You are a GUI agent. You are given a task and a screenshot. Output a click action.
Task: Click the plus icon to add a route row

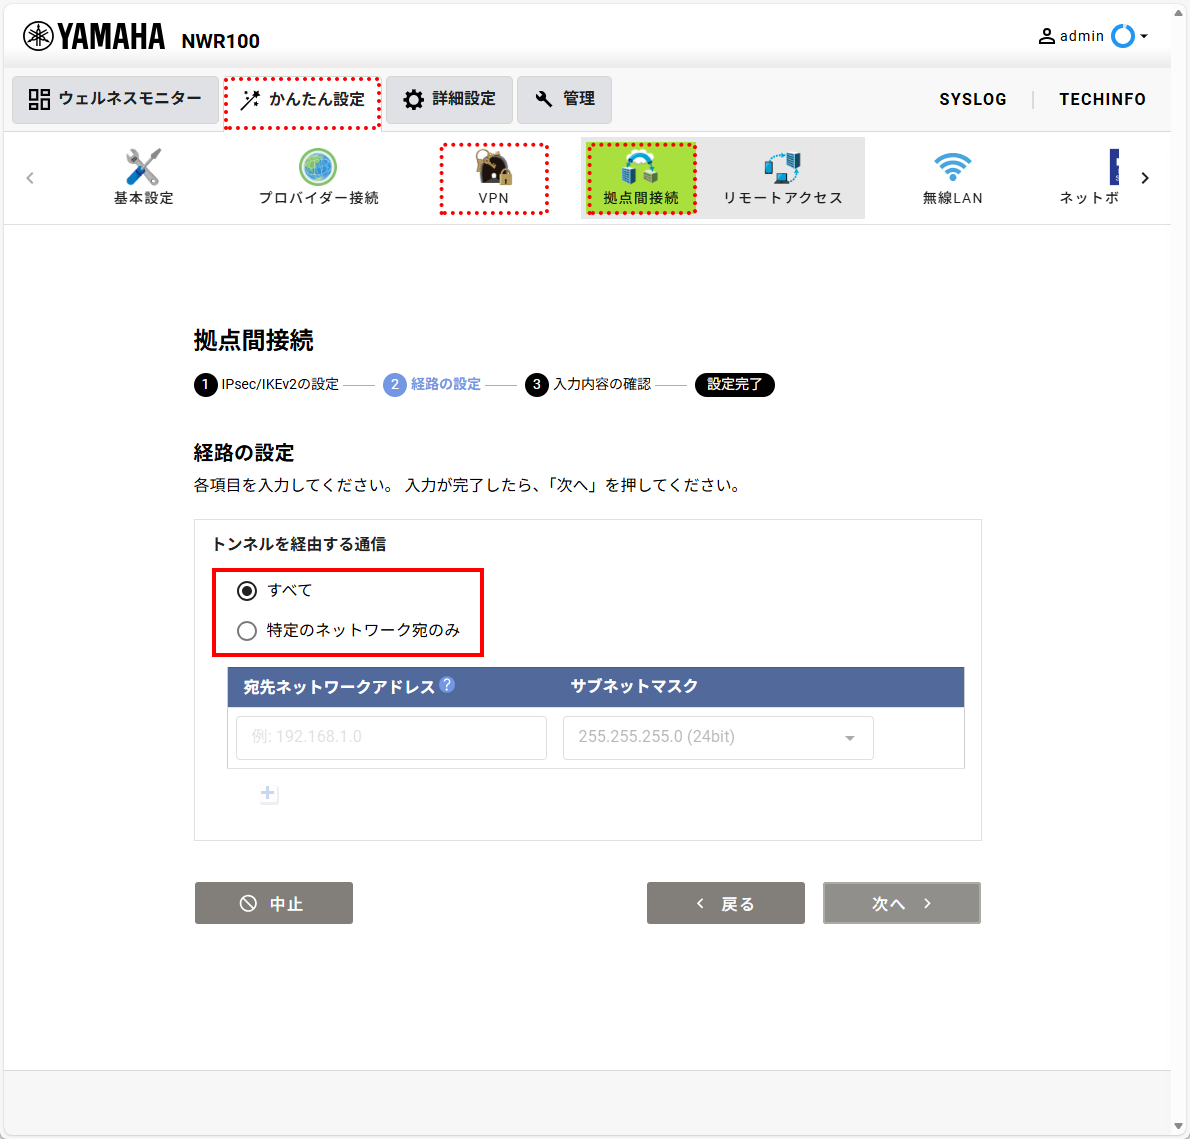click(x=269, y=794)
